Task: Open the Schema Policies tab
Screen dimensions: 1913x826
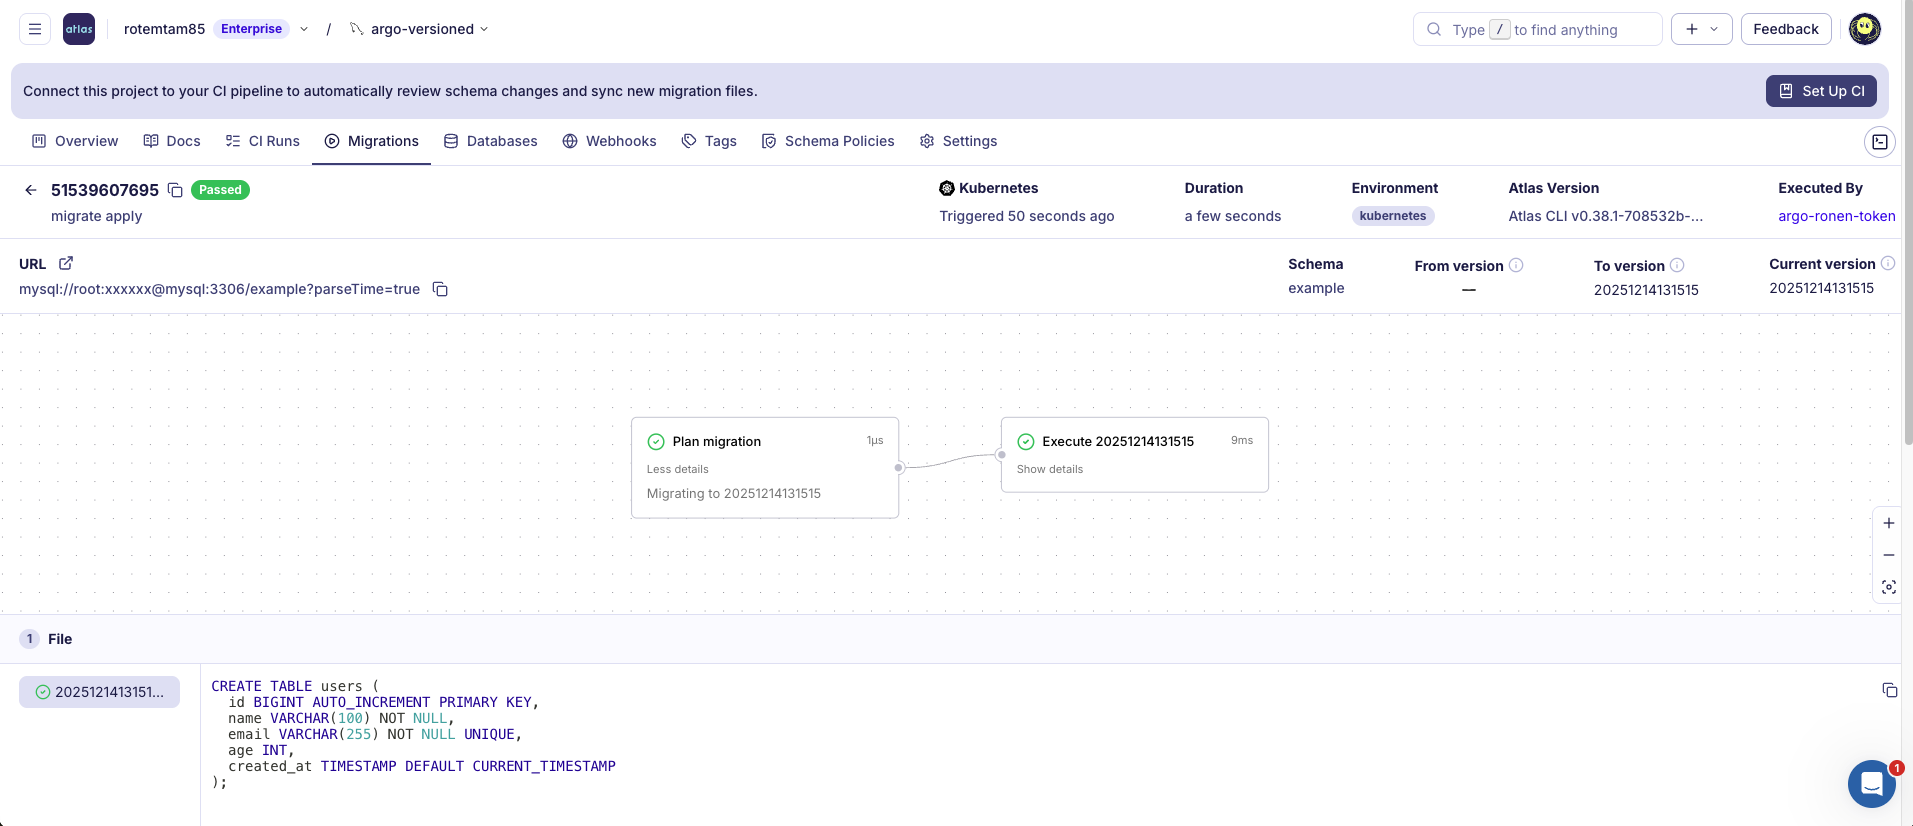Action: (x=828, y=141)
